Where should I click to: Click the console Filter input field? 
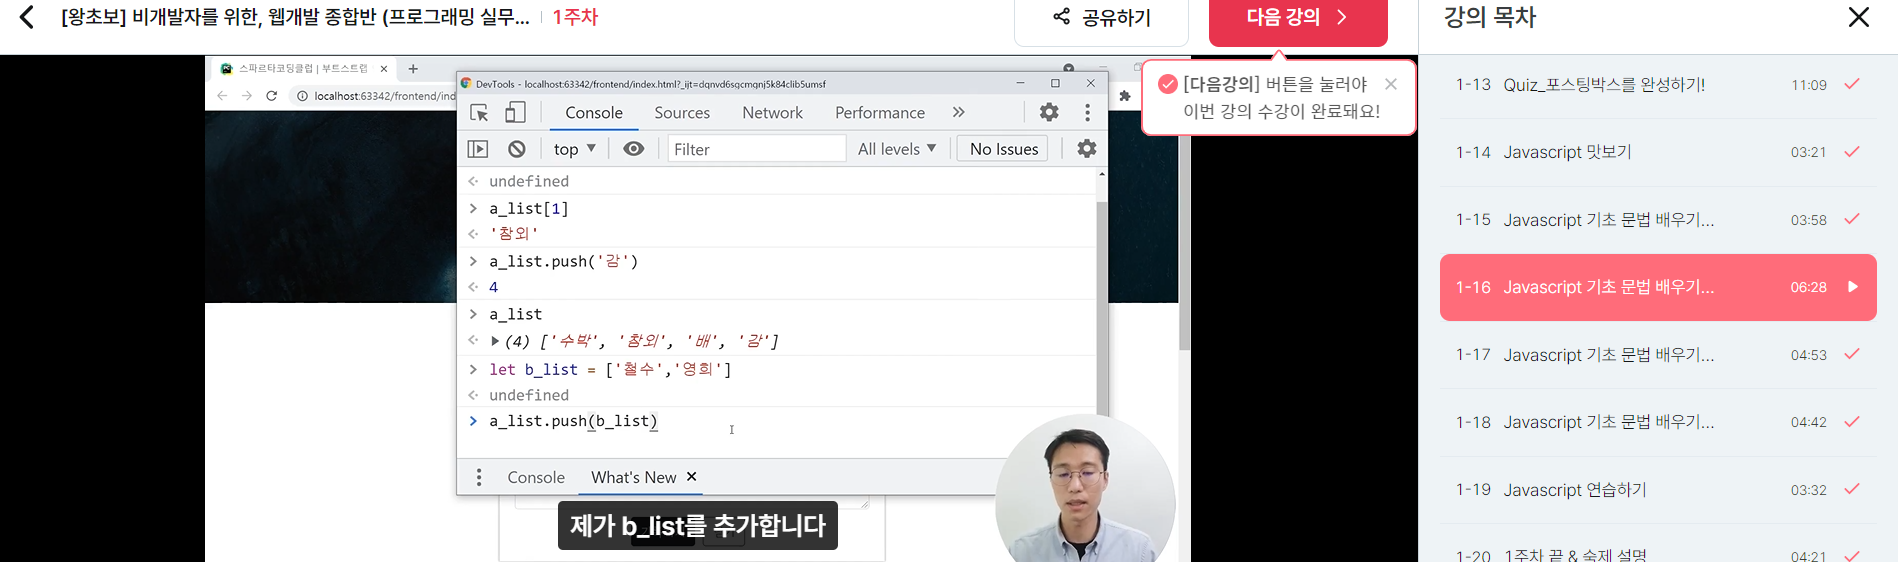(757, 149)
